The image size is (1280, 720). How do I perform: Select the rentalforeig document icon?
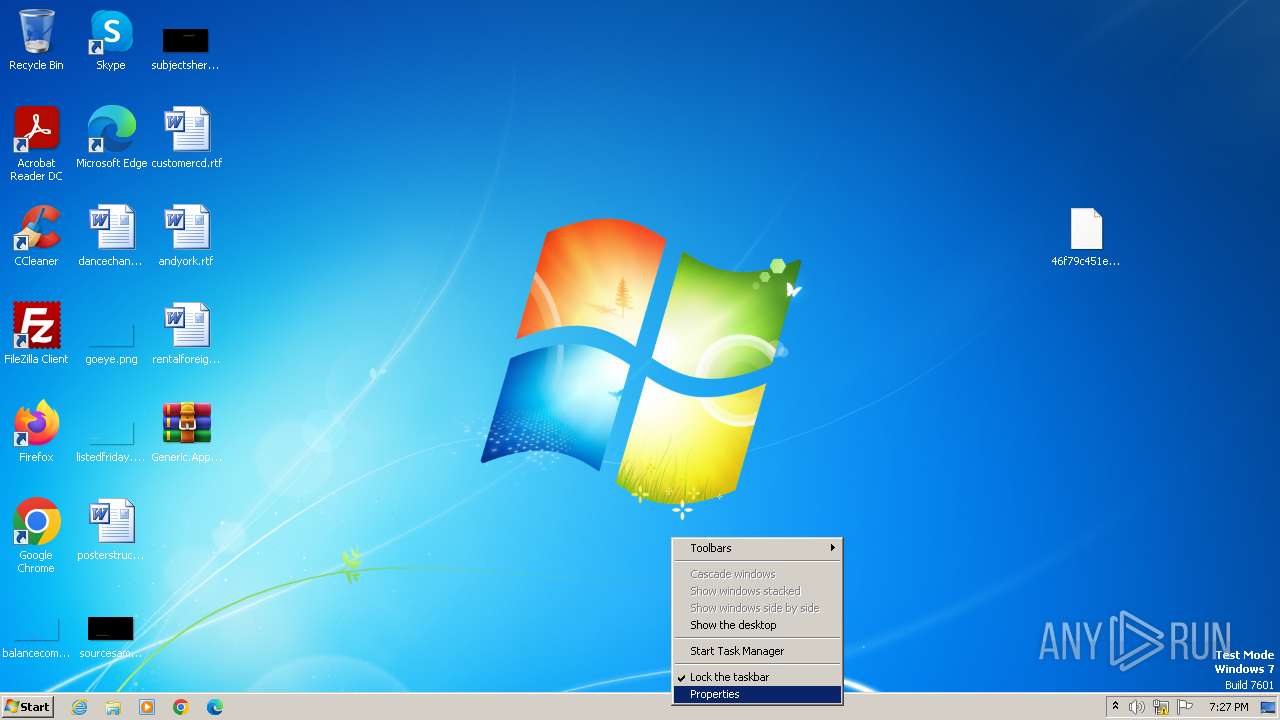coord(187,333)
